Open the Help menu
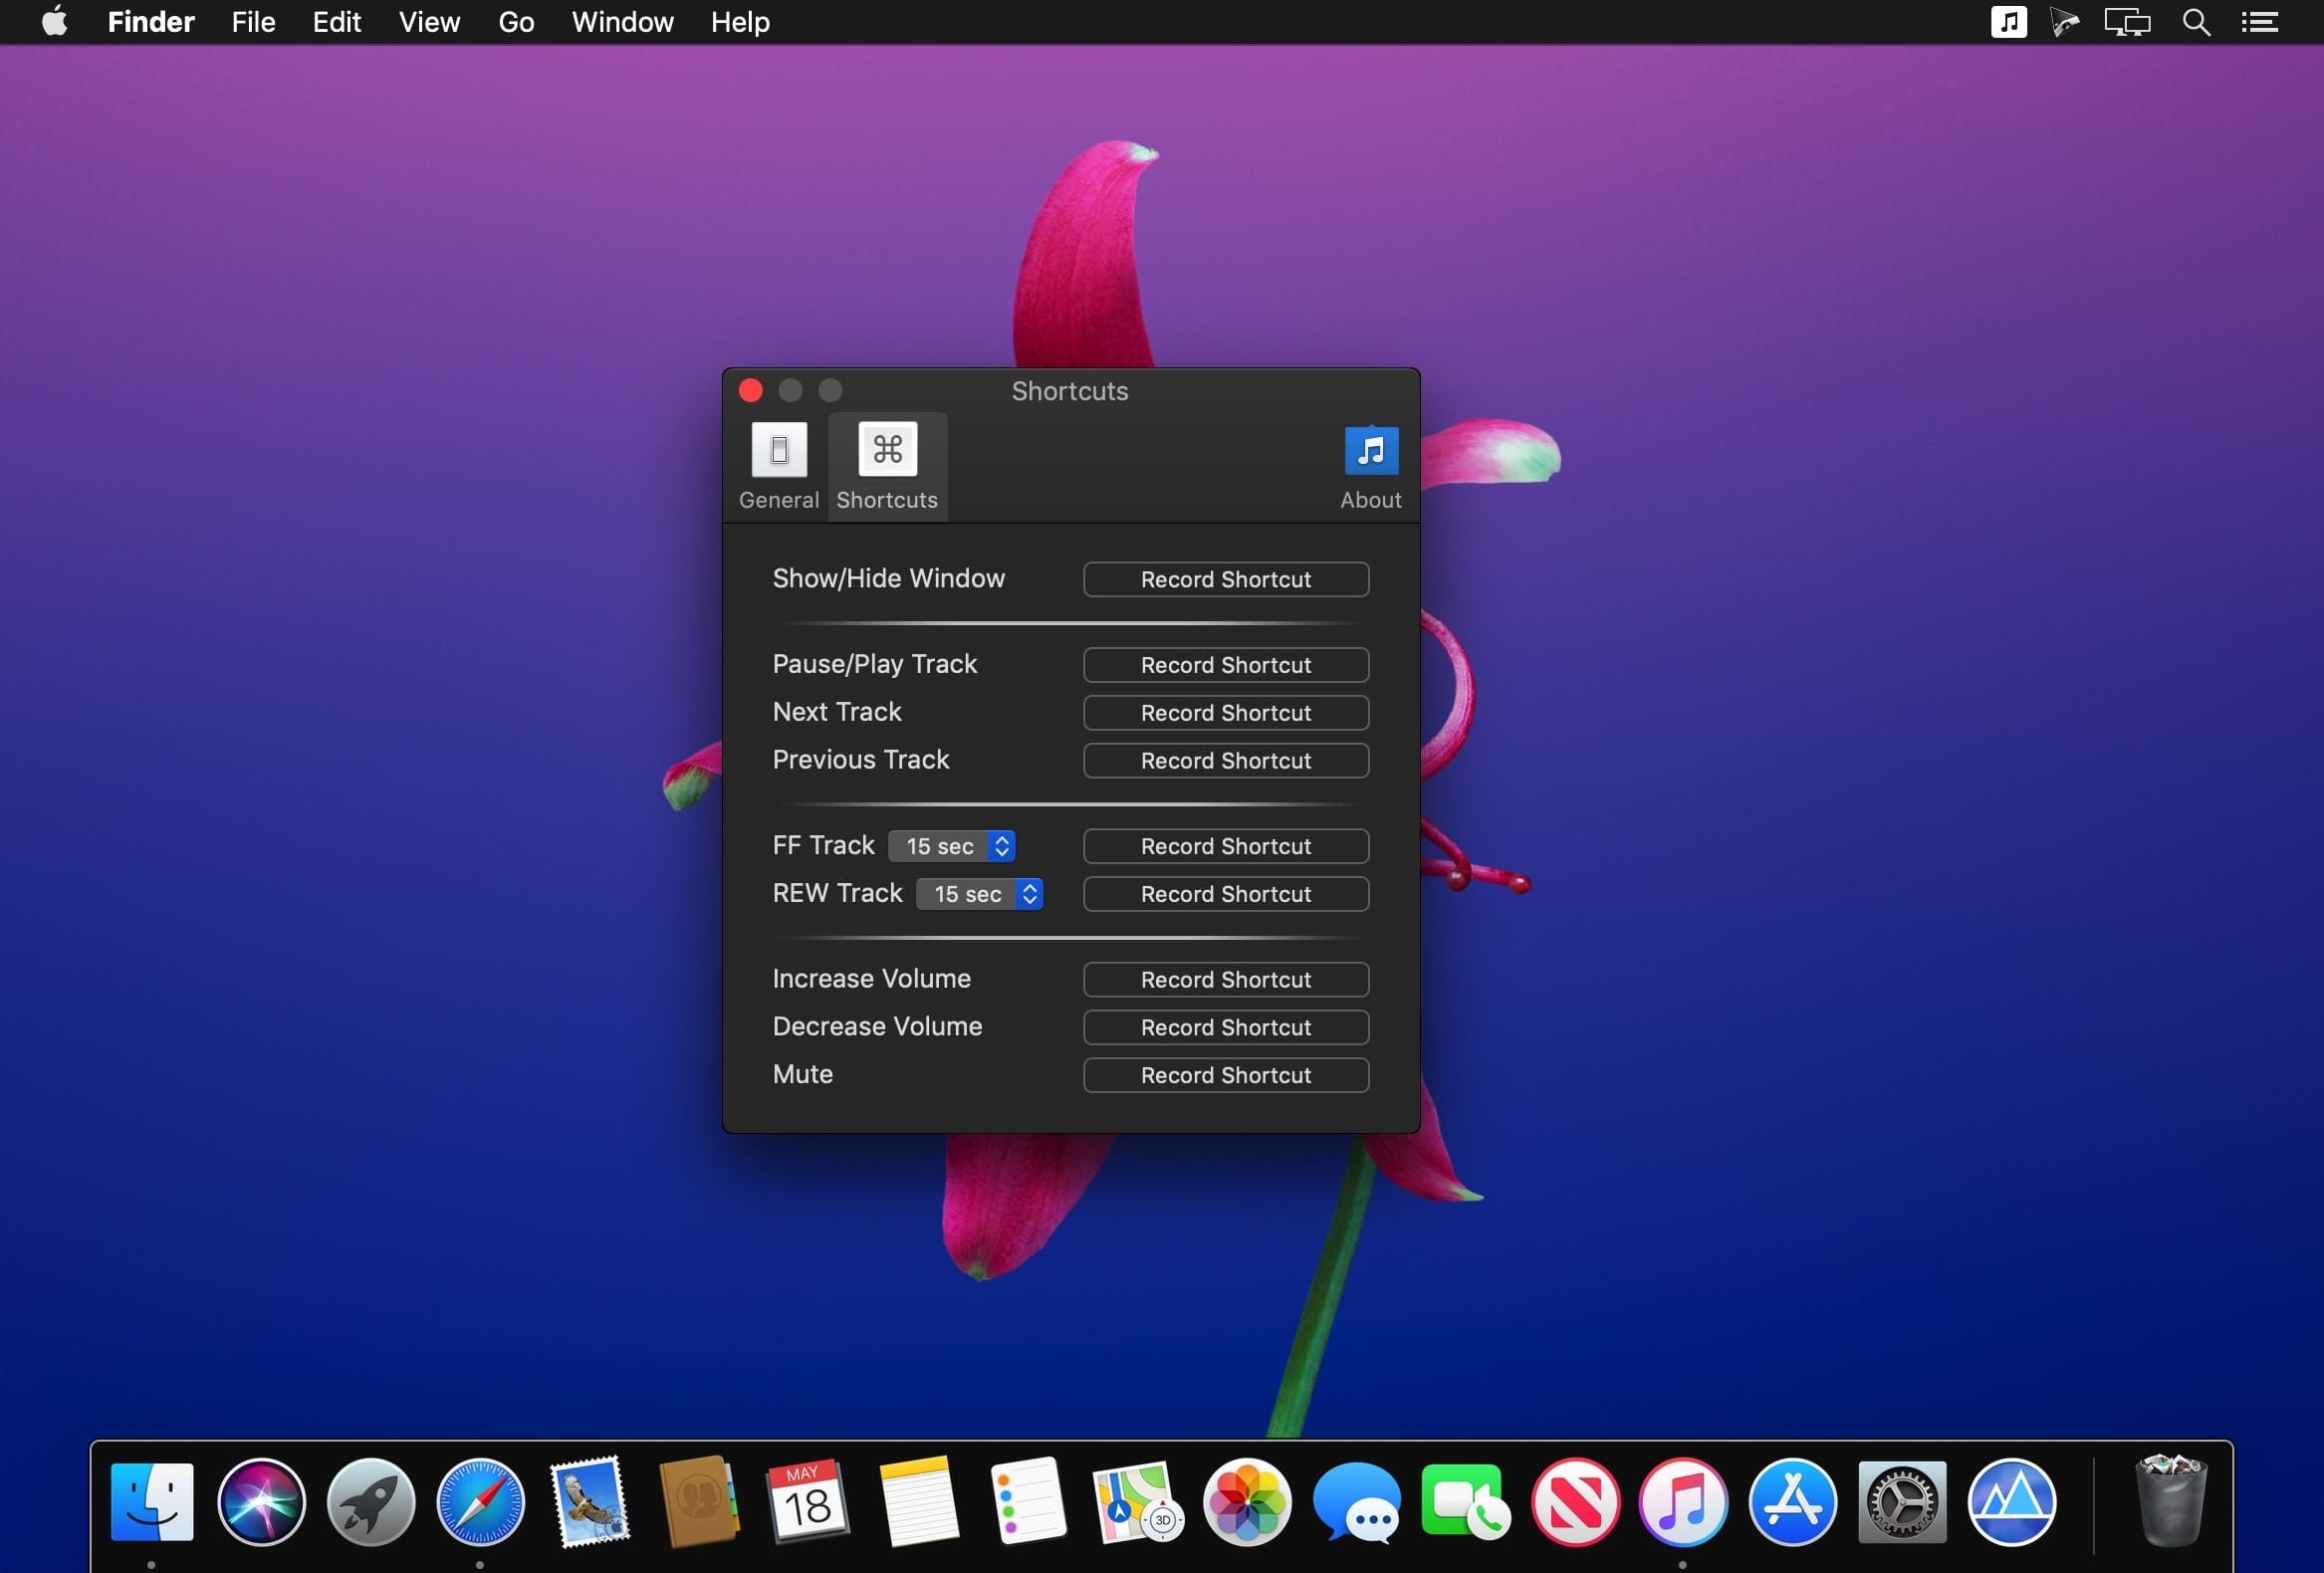The width and height of the screenshot is (2324, 1573). [740, 22]
